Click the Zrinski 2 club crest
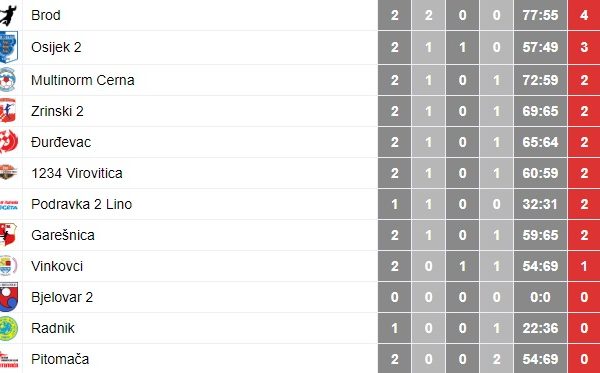 pyautogui.click(x=8, y=111)
